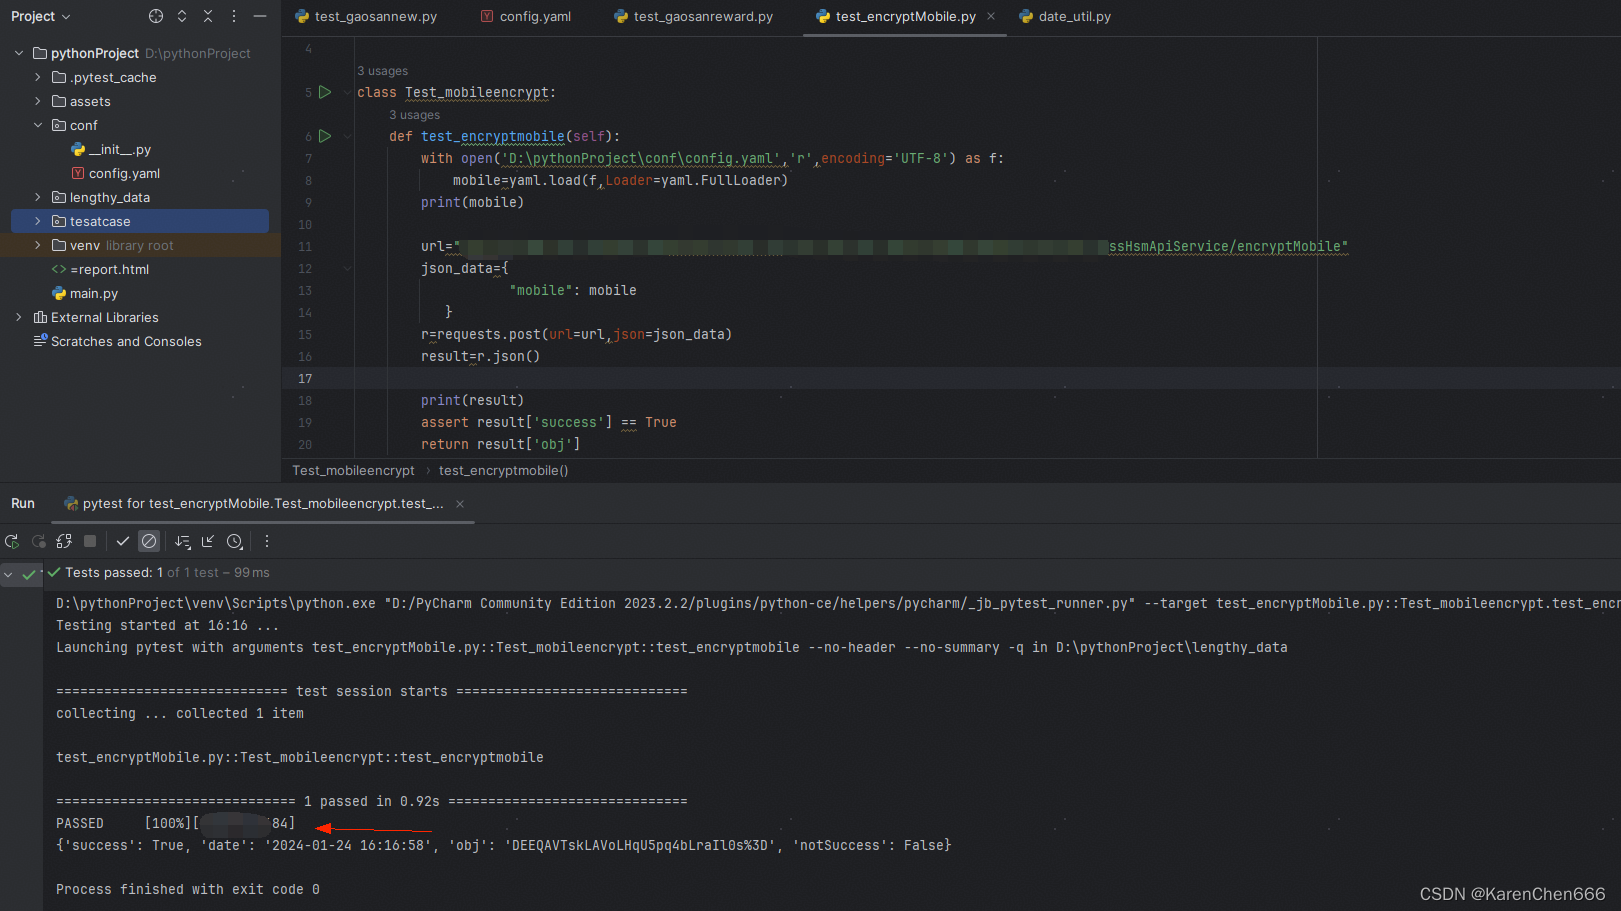Fold json_data dictionary at line 12
This screenshot has width=1621, height=911.
pyautogui.click(x=347, y=268)
